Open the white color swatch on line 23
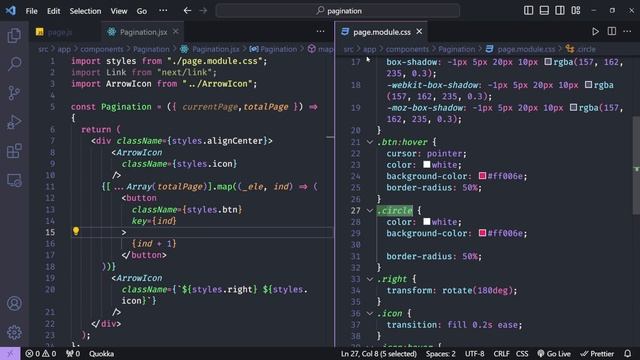 427,164
